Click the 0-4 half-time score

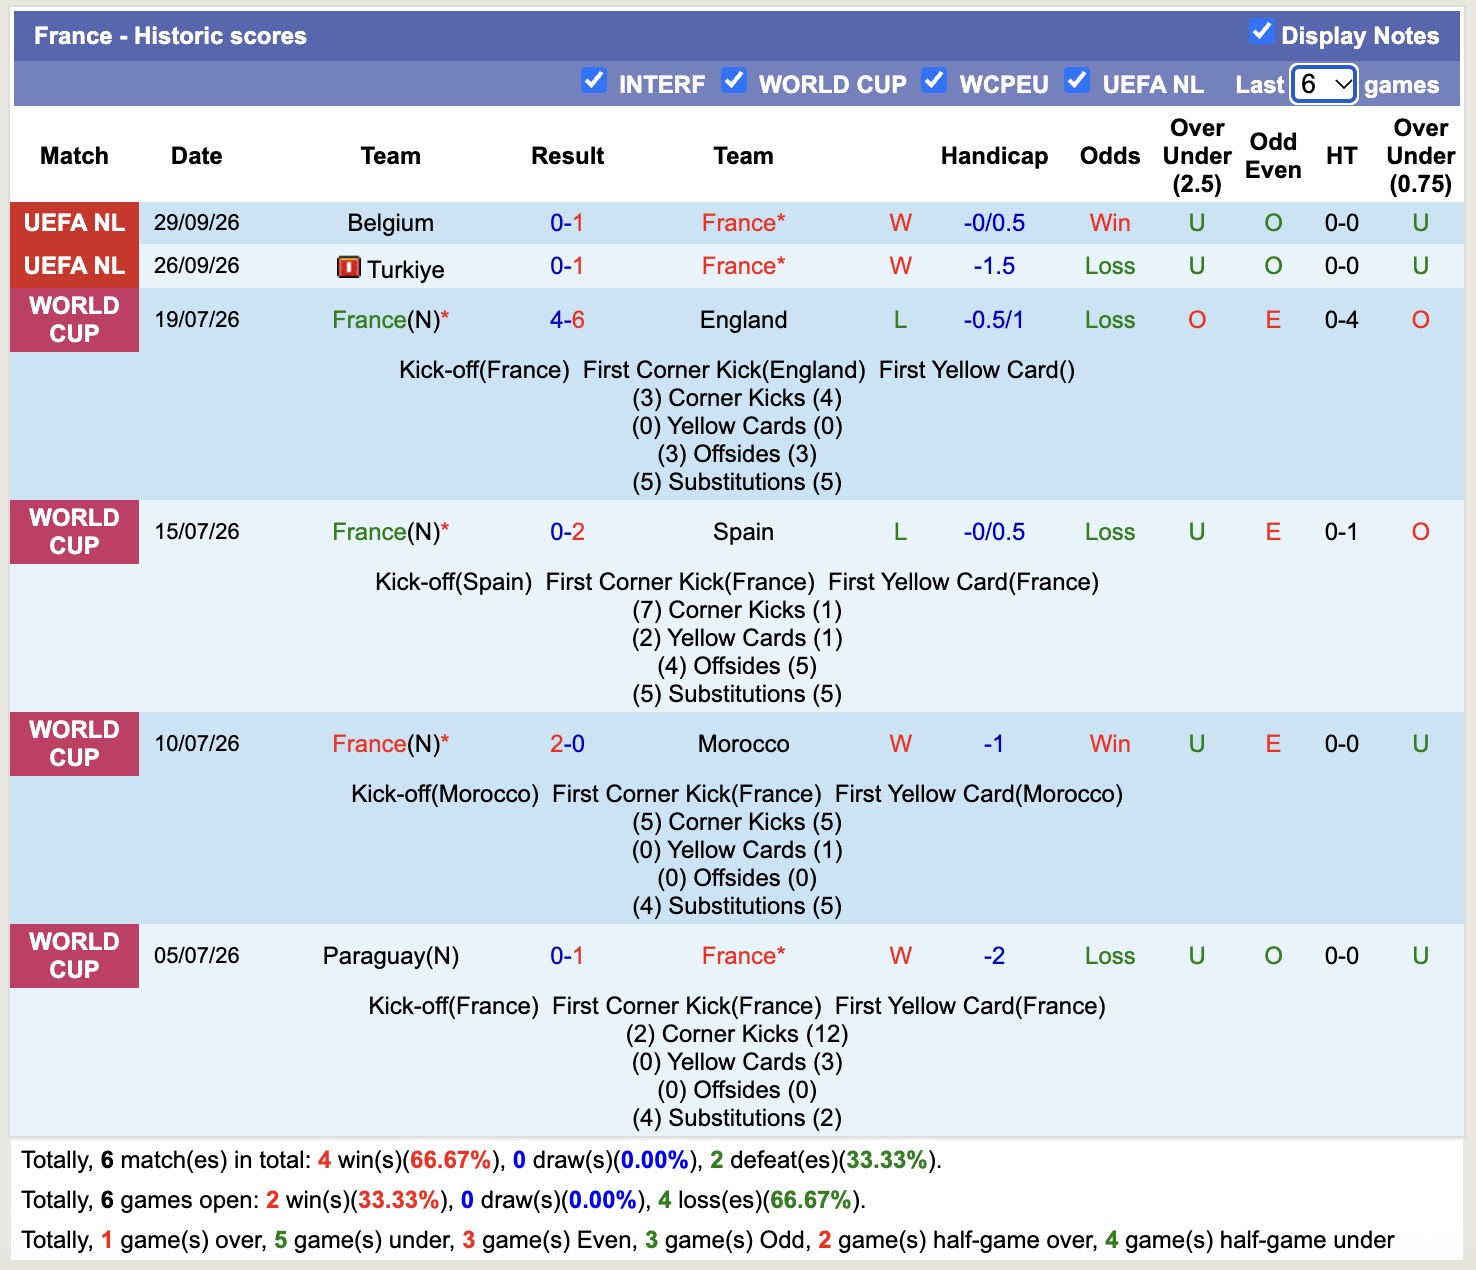1341,320
